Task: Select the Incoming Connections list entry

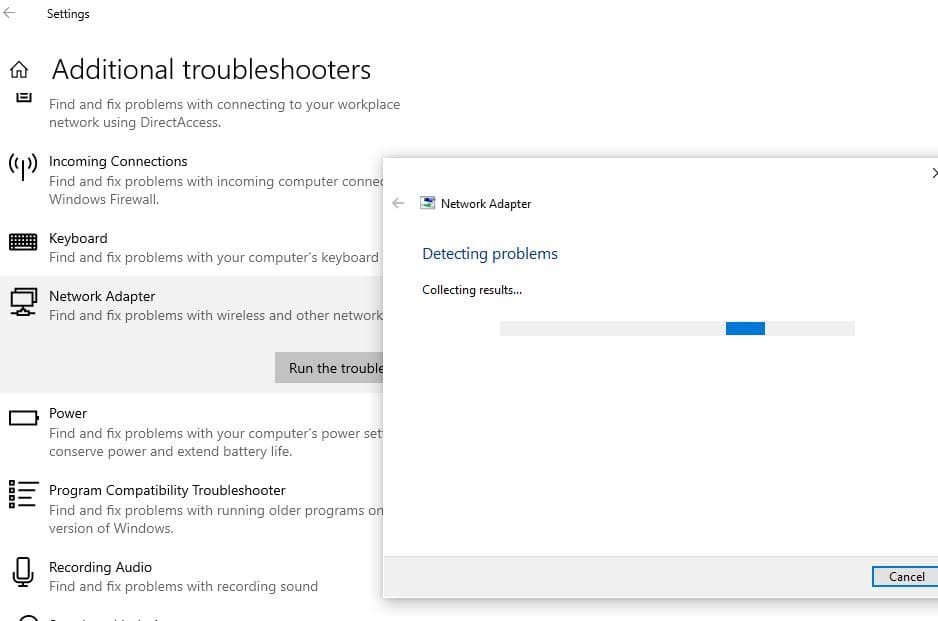Action: click(x=118, y=161)
